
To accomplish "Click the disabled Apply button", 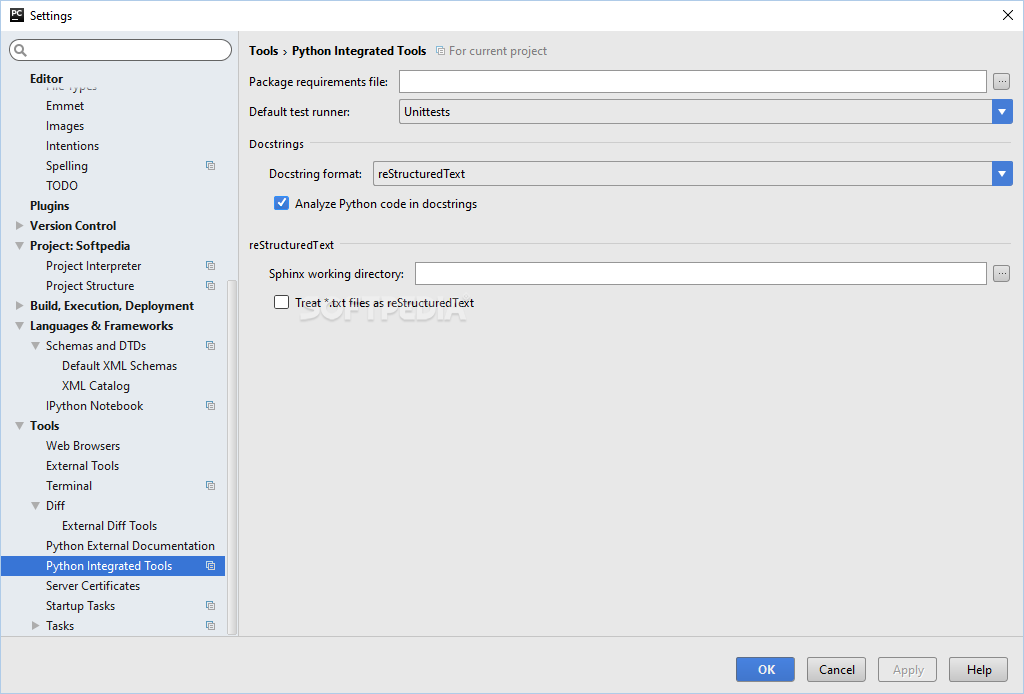I will click(908, 669).
